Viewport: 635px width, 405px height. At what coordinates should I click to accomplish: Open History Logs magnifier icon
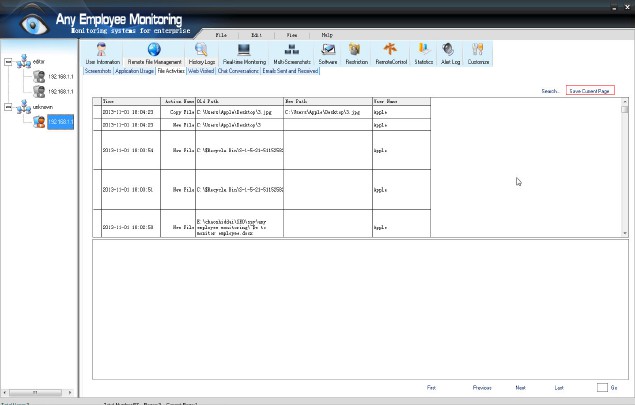pos(201,49)
